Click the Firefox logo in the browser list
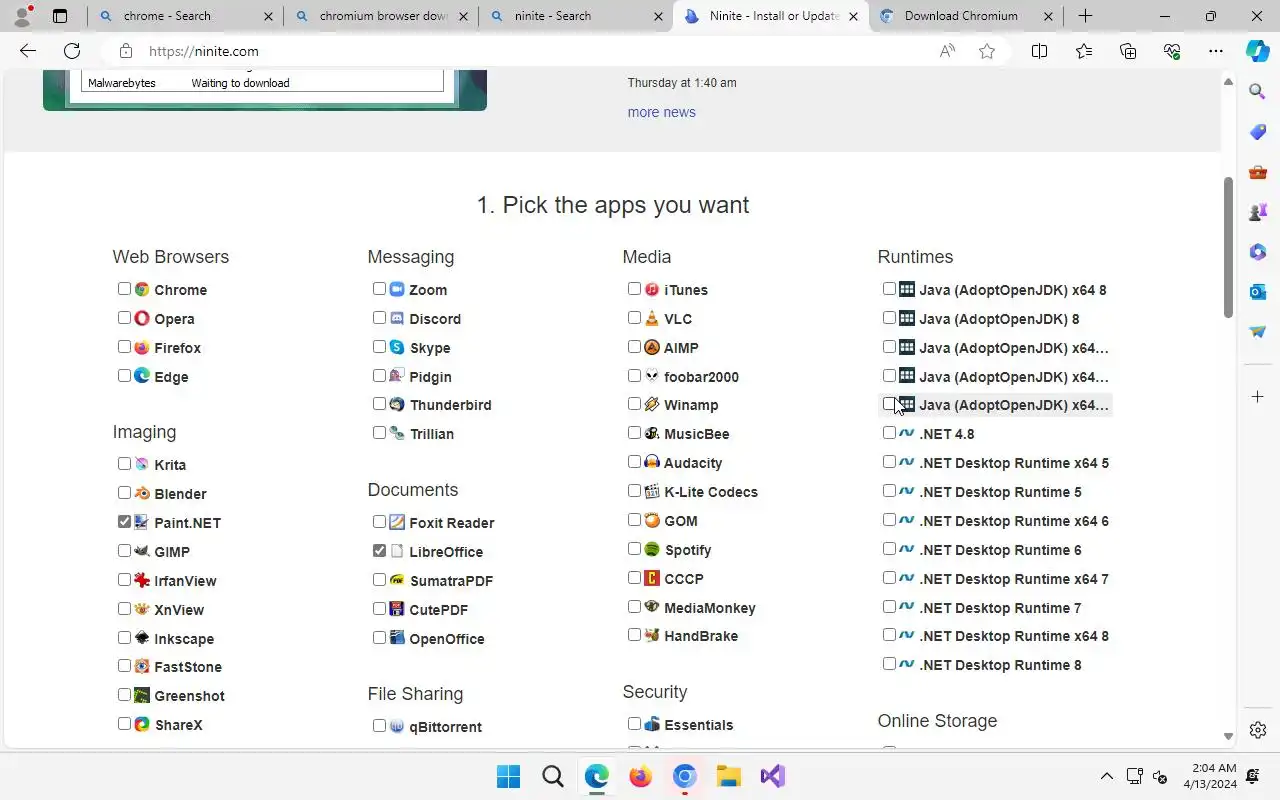Screen dimensions: 1280x800 coord(142,347)
